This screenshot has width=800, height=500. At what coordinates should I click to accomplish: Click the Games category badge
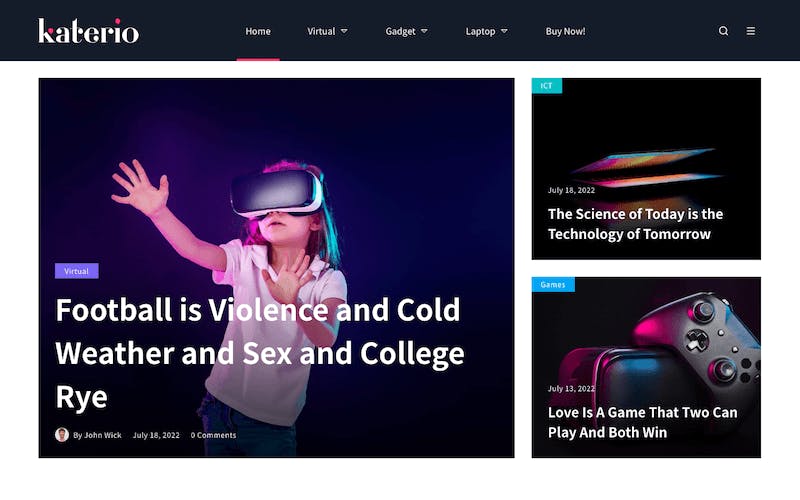click(x=553, y=285)
